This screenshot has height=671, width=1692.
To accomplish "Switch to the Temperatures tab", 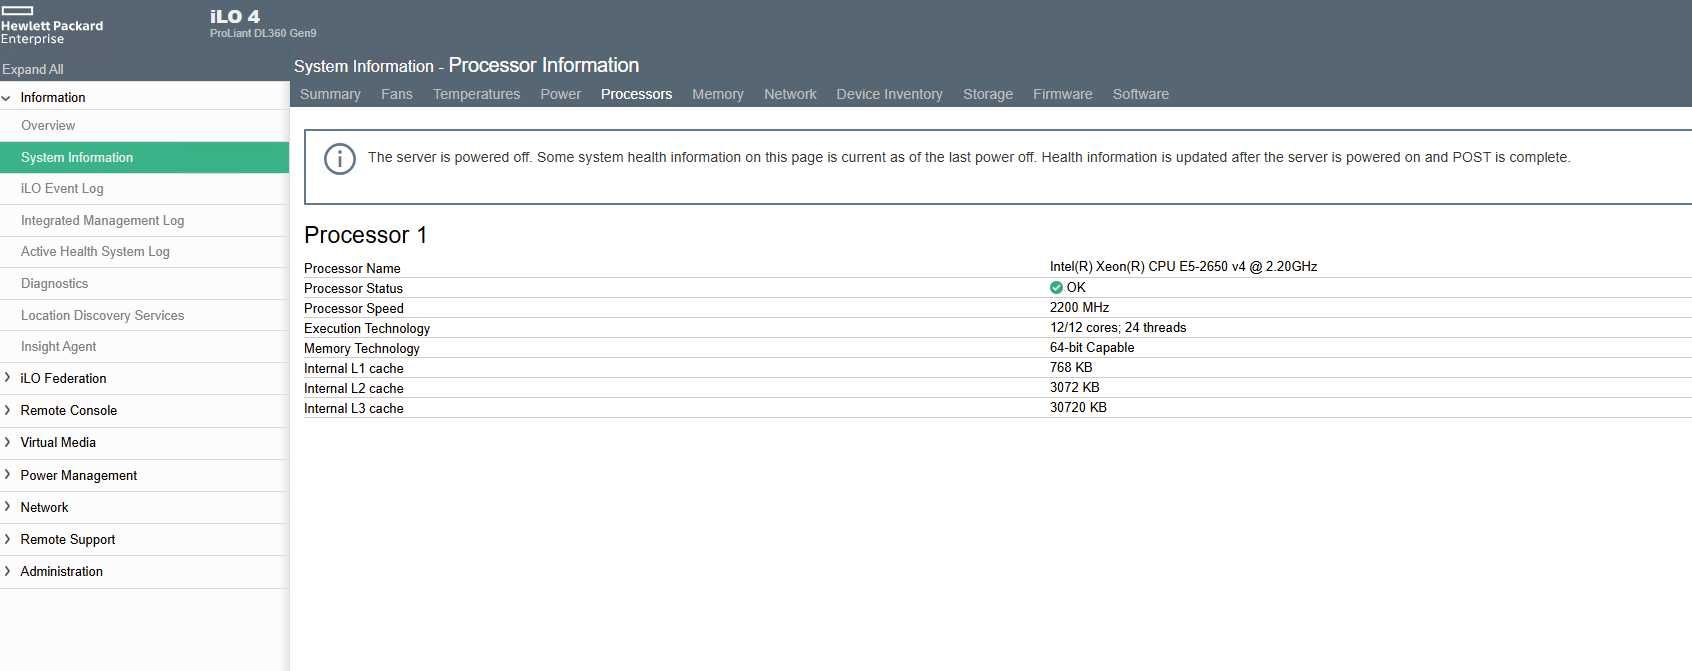I will 476,94.
